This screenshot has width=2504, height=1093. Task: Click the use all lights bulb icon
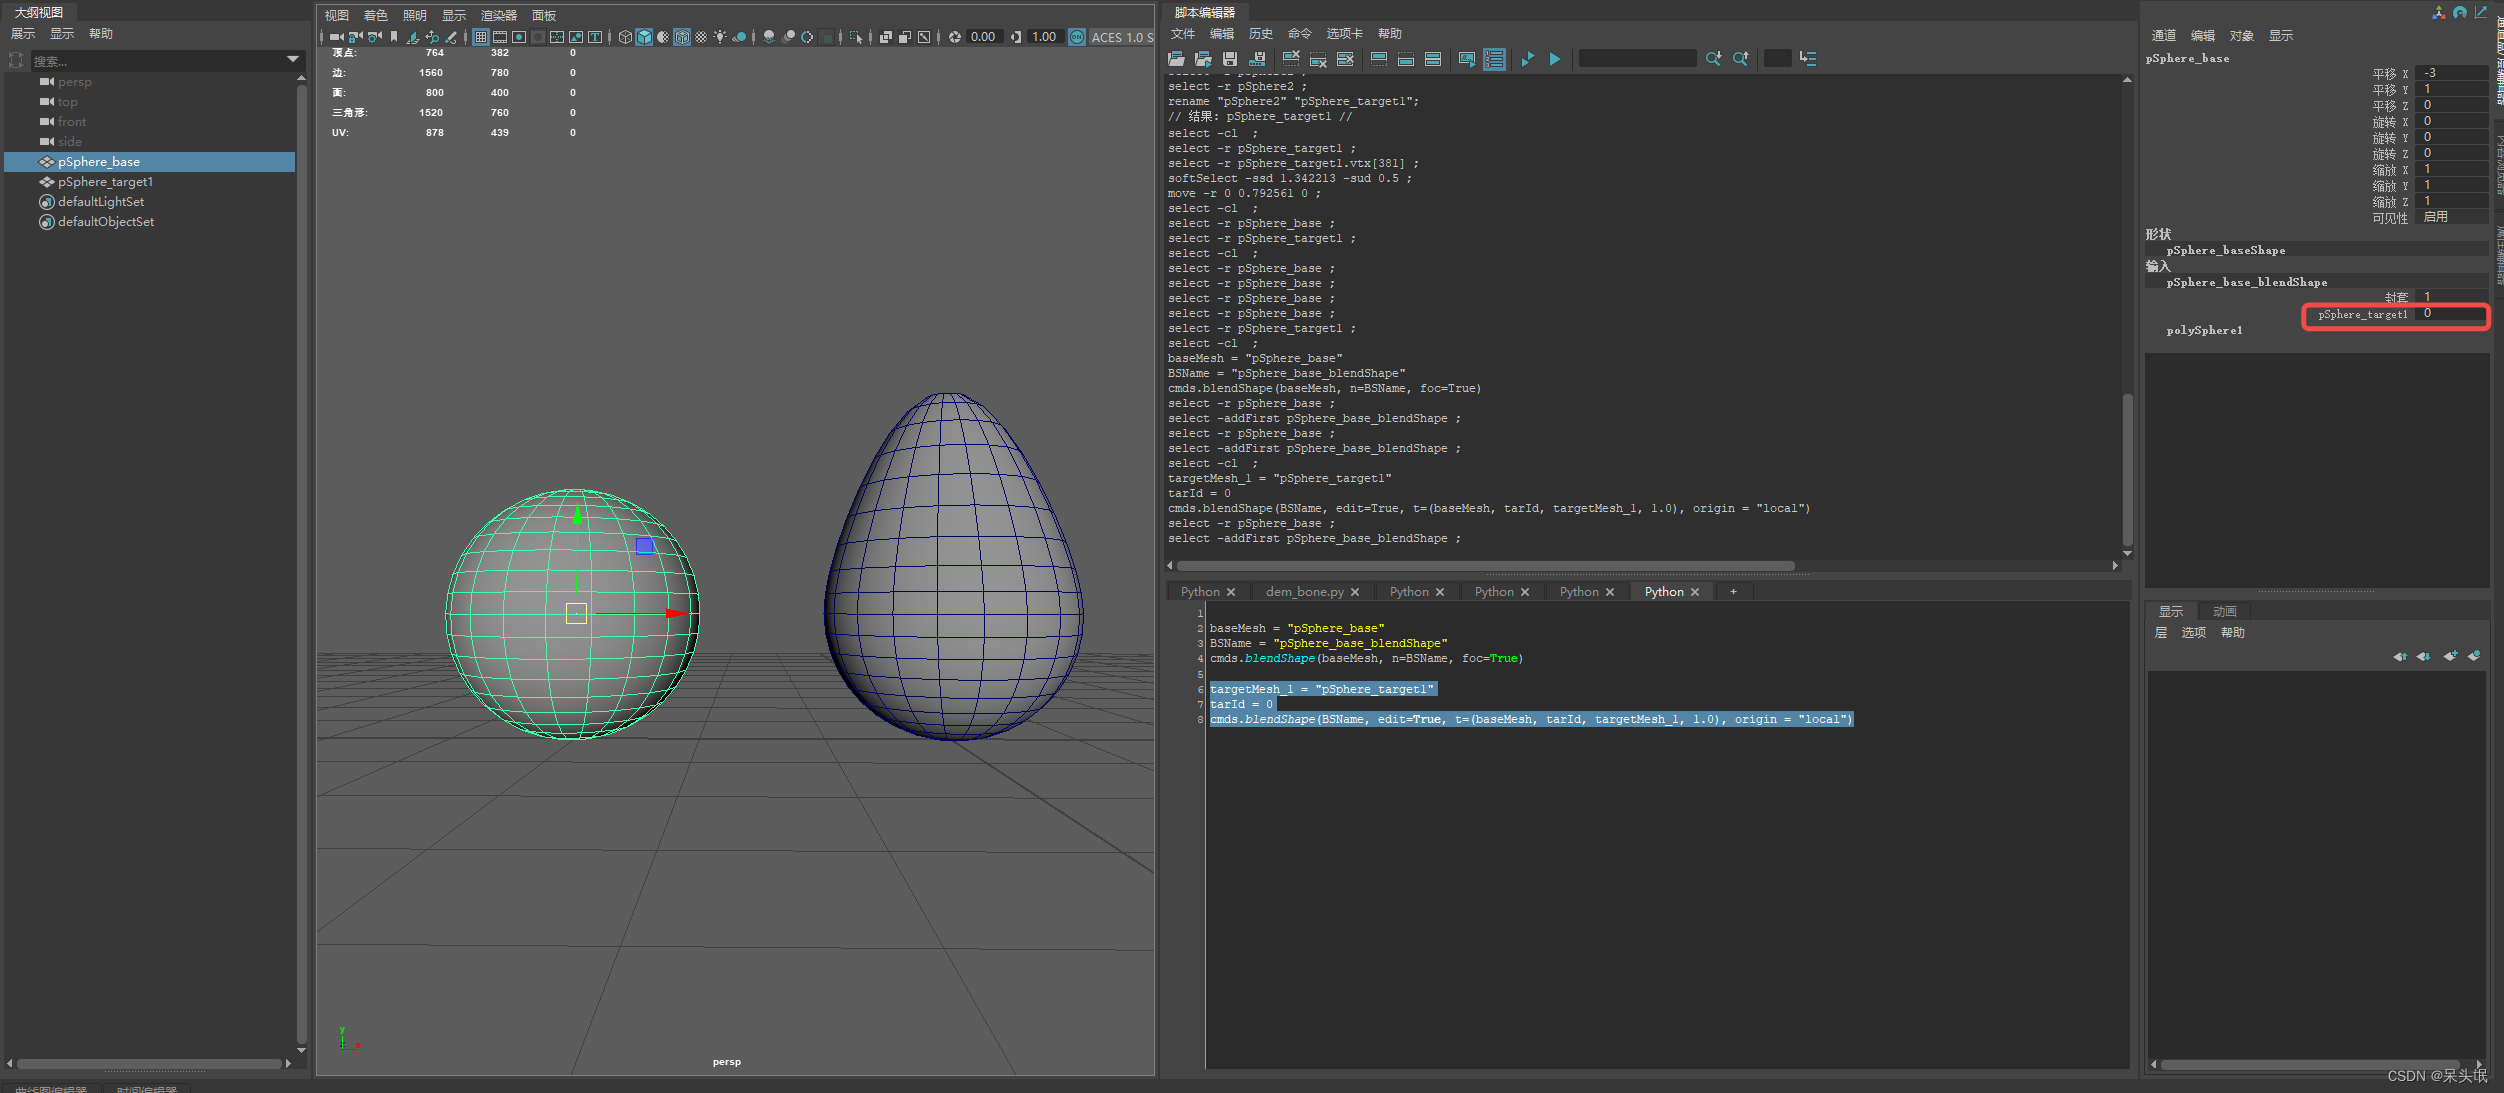[x=720, y=37]
